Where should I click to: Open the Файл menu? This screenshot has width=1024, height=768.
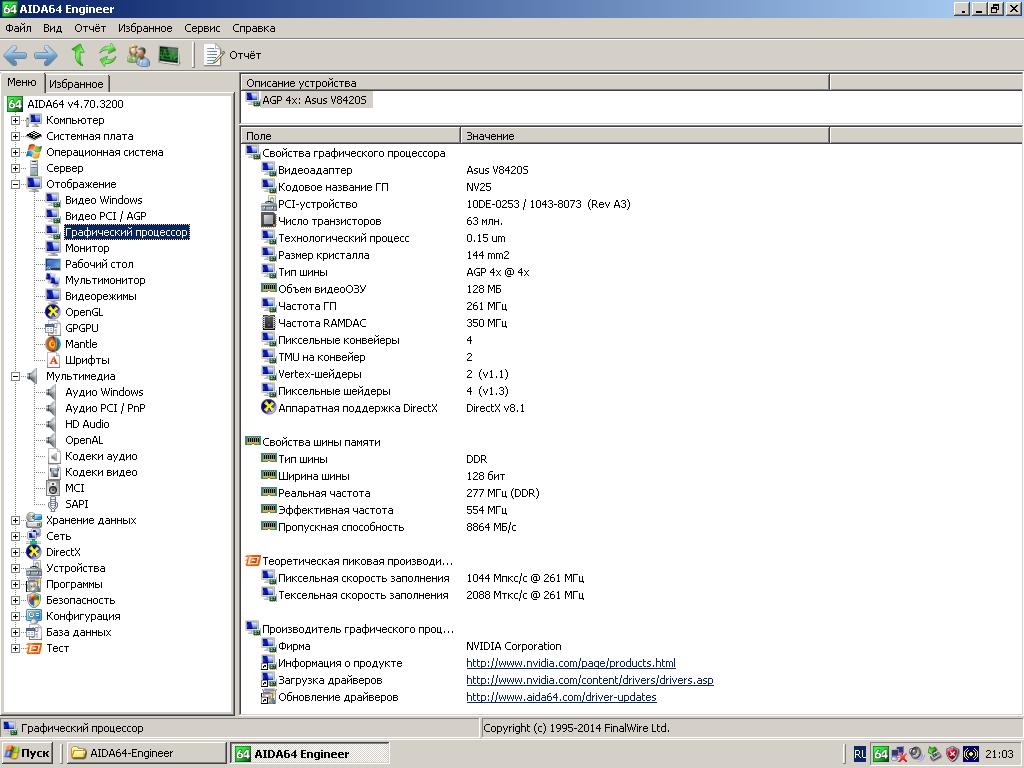[18, 28]
